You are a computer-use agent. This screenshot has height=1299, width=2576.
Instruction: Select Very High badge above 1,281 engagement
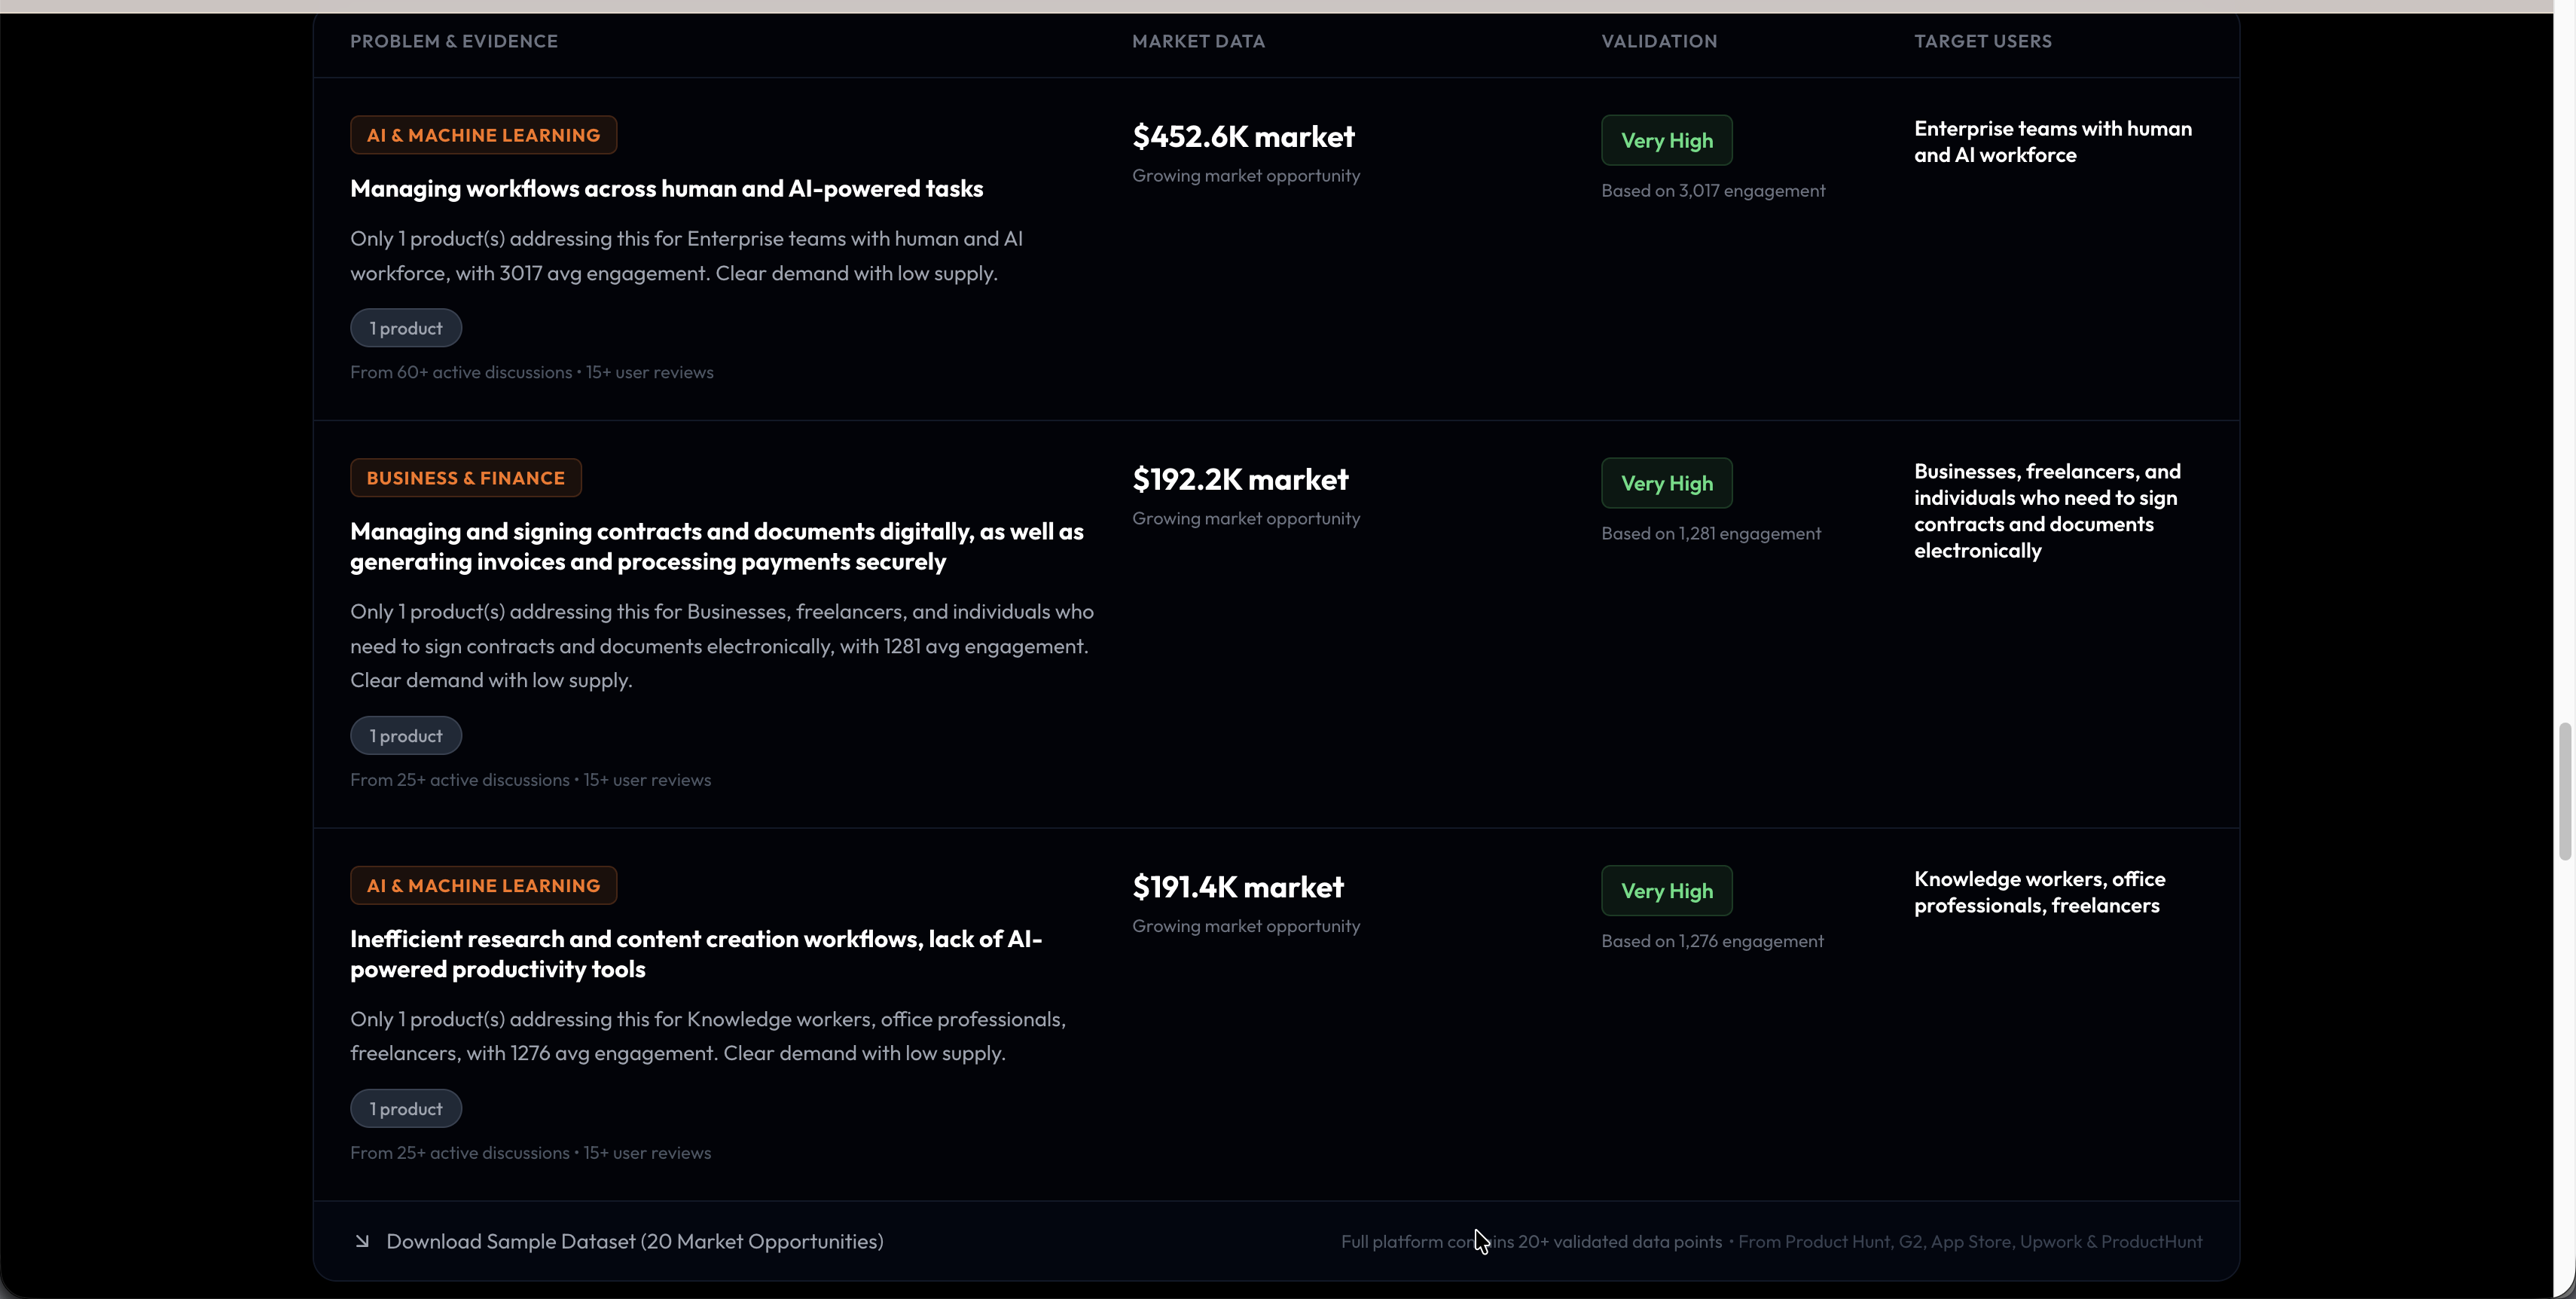pyautogui.click(x=1666, y=483)
